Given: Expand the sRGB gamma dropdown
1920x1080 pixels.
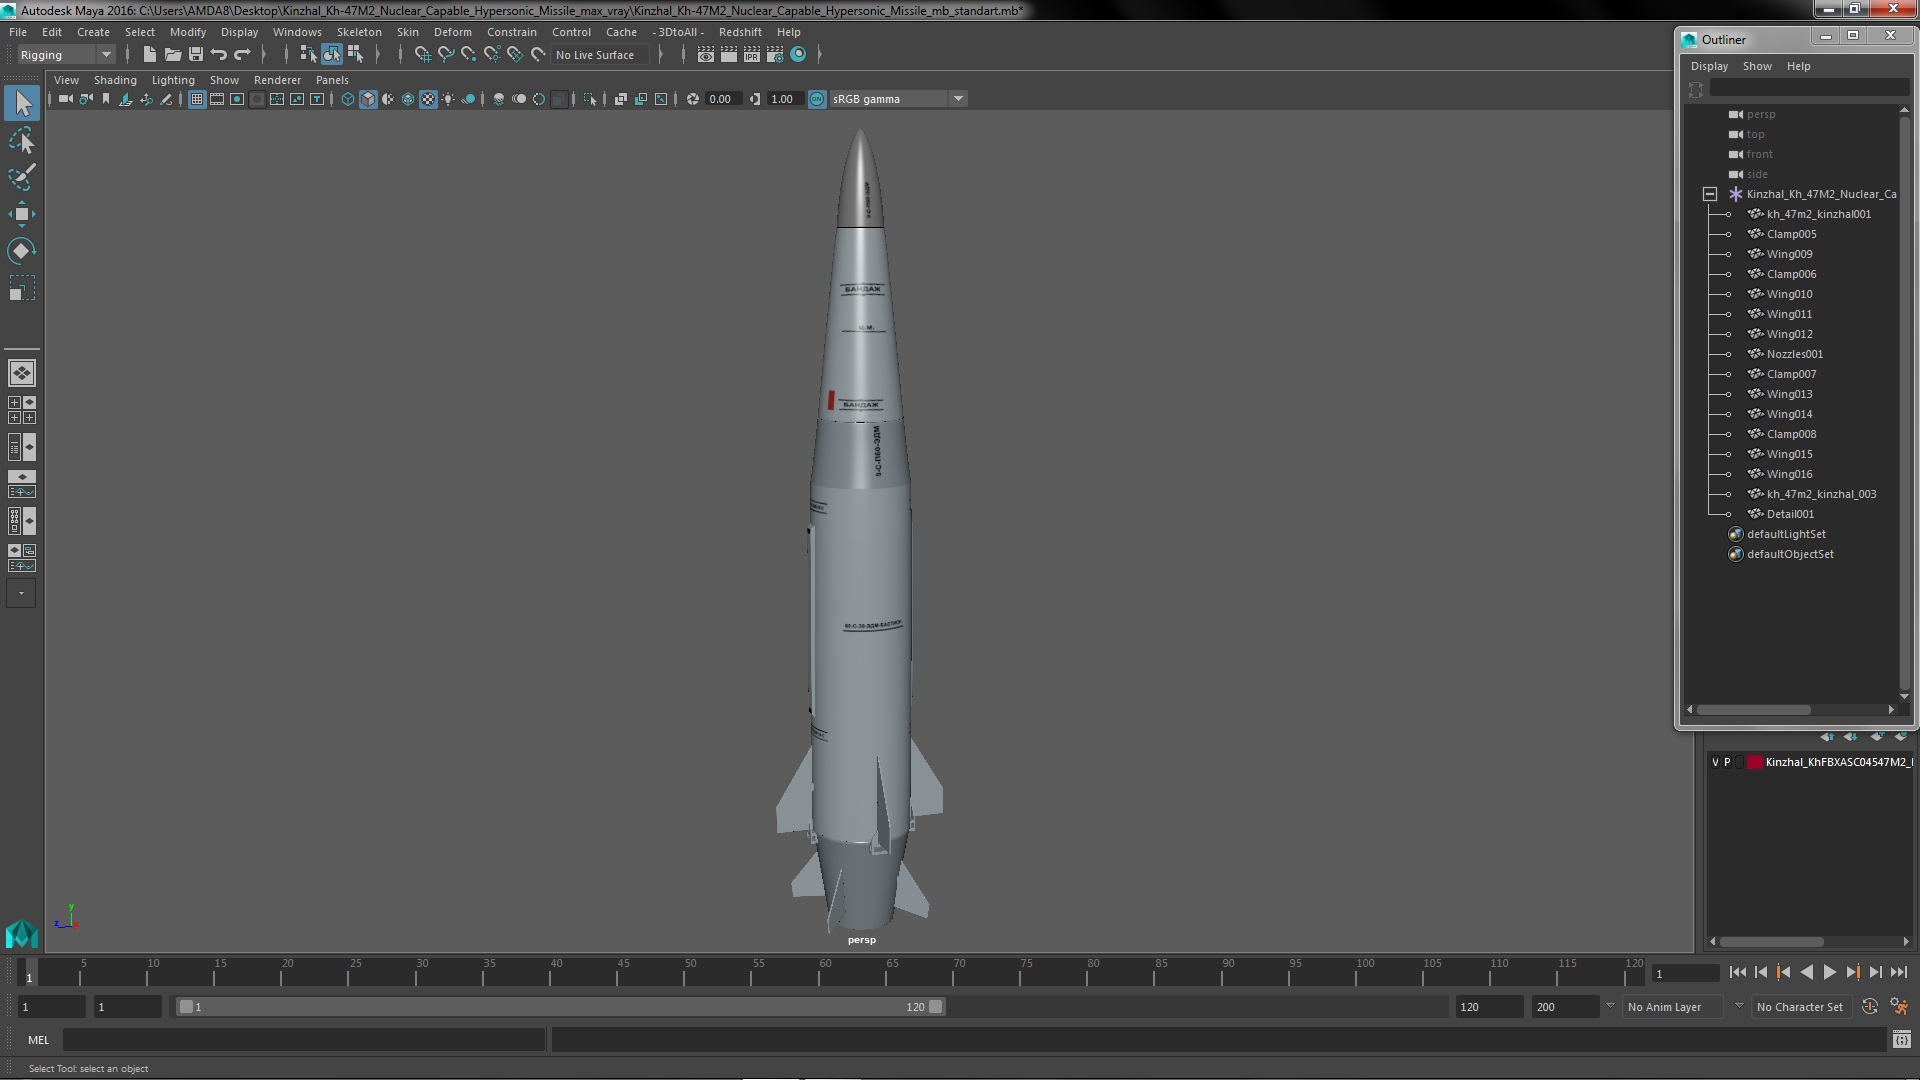Looking at the screenshot, I should pyautogui.click(x=957, y=99).
